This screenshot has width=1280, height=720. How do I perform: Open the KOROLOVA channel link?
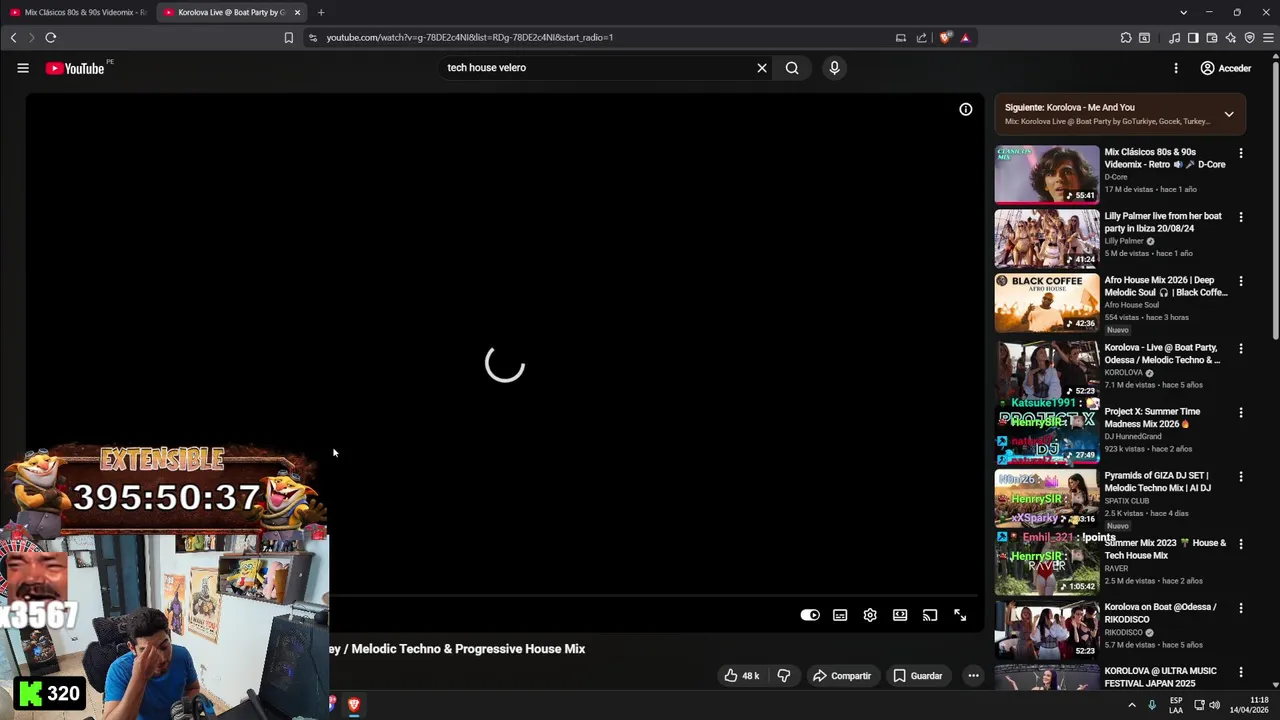pos(1123,372)
